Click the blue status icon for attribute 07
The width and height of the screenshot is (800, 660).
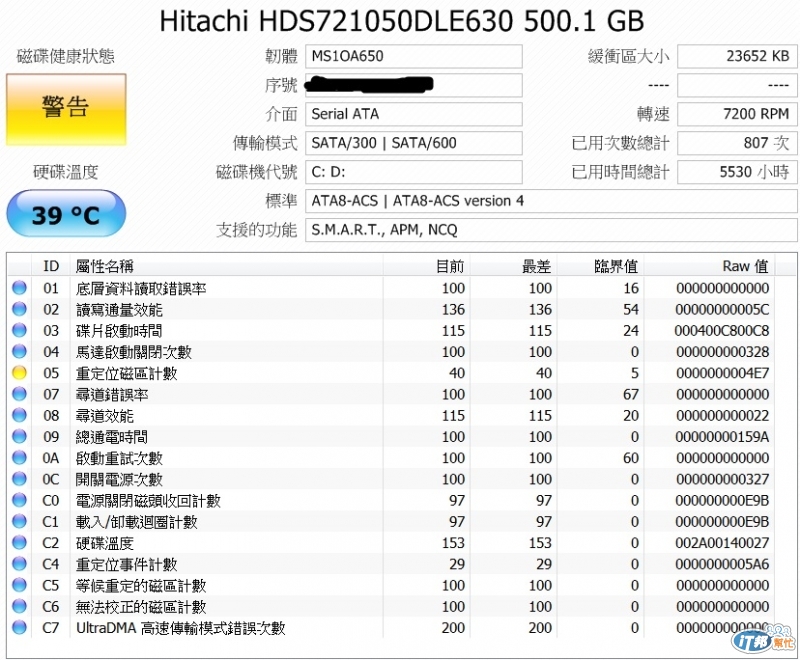tap(19, 394)
